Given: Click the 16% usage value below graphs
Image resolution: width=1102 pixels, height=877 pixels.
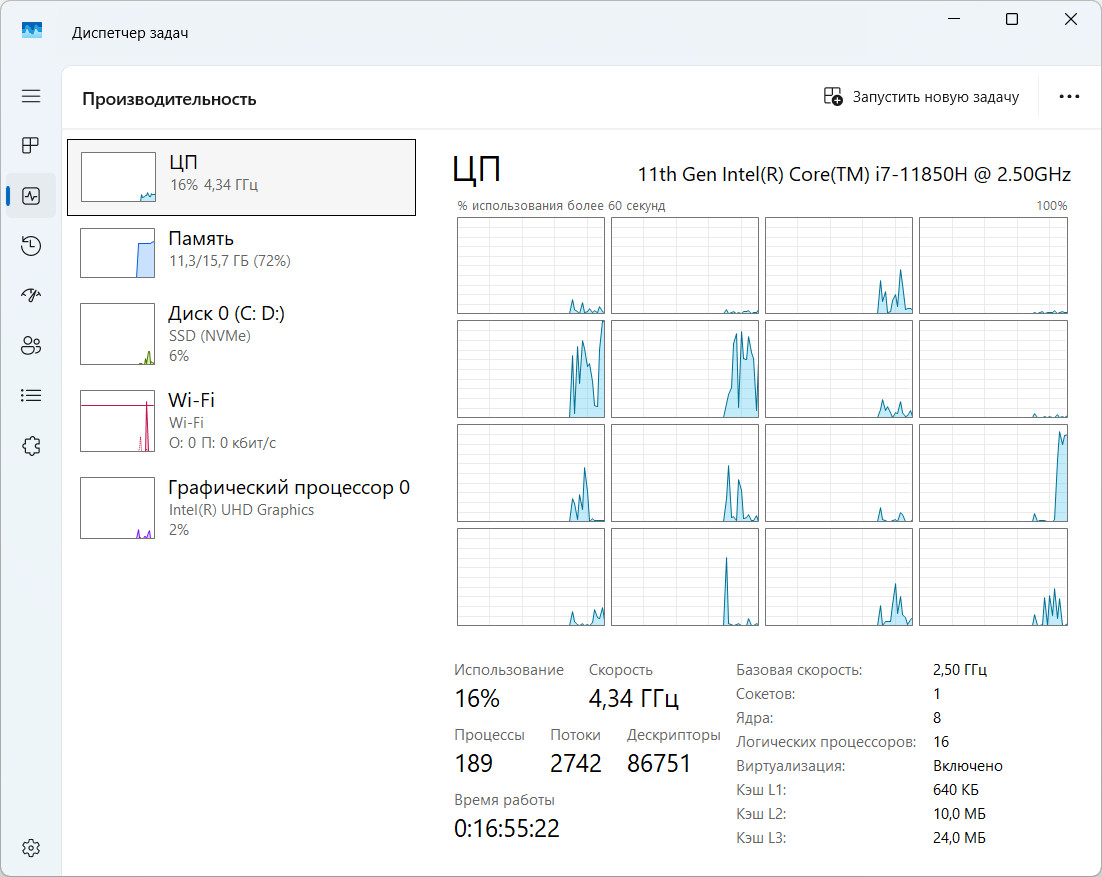Looking at the screenshot, I should [x=477, y=699].
